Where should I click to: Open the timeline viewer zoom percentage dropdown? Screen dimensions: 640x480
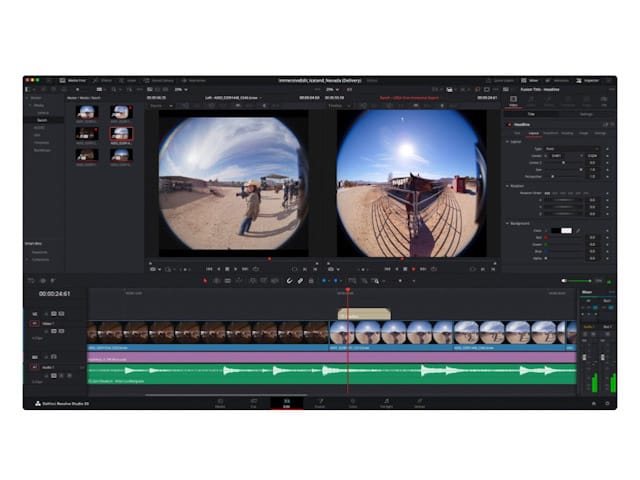[x=332, y=89]
